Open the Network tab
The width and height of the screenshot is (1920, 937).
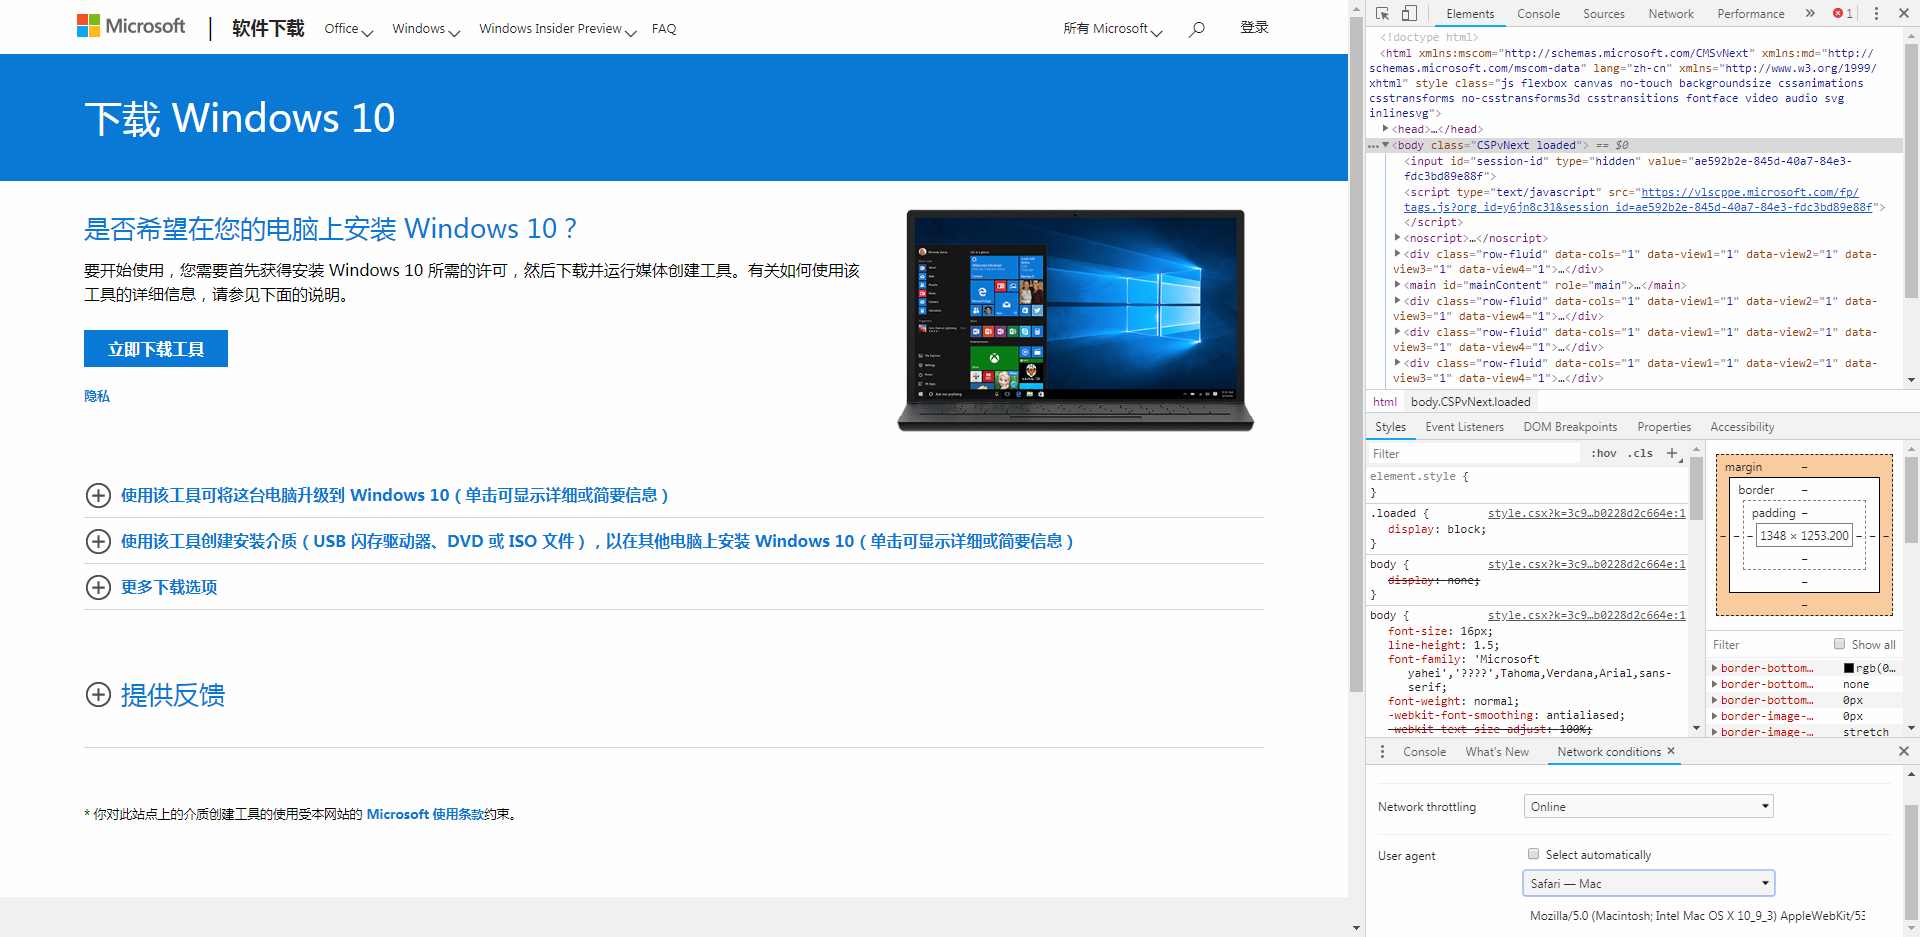coord(1671,13)
